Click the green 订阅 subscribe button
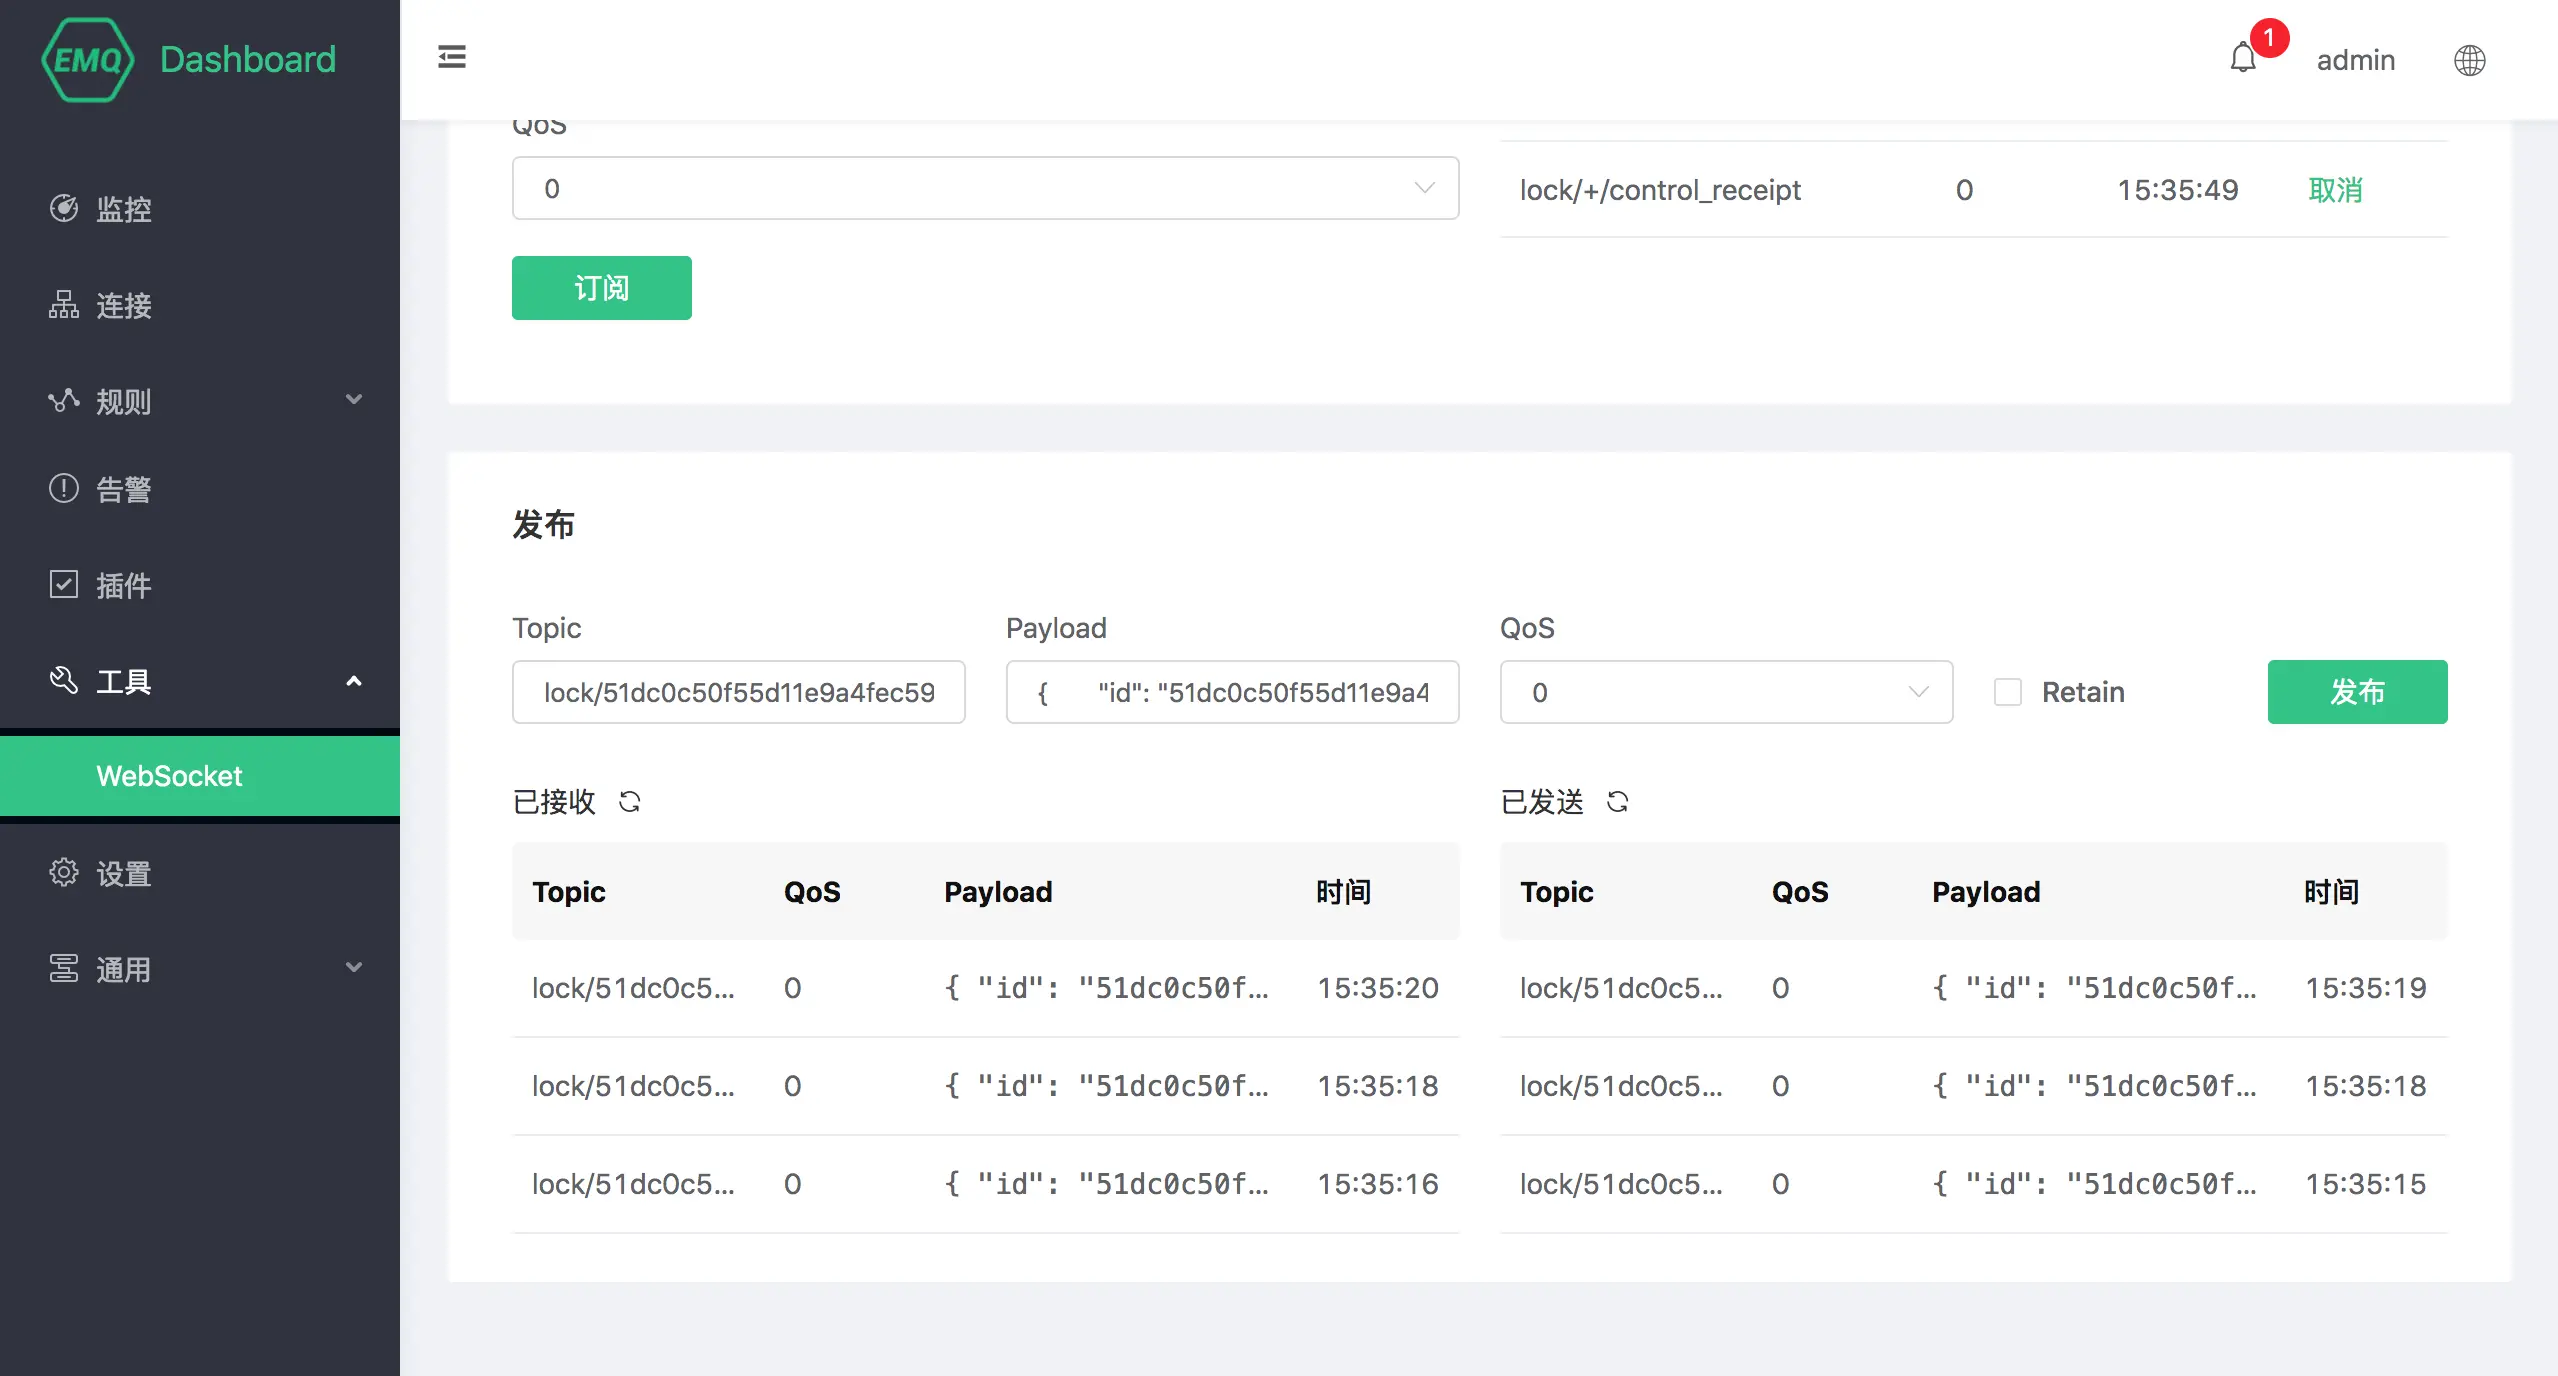Screen dimensions: 2558x1376 [x=601, y=288]
